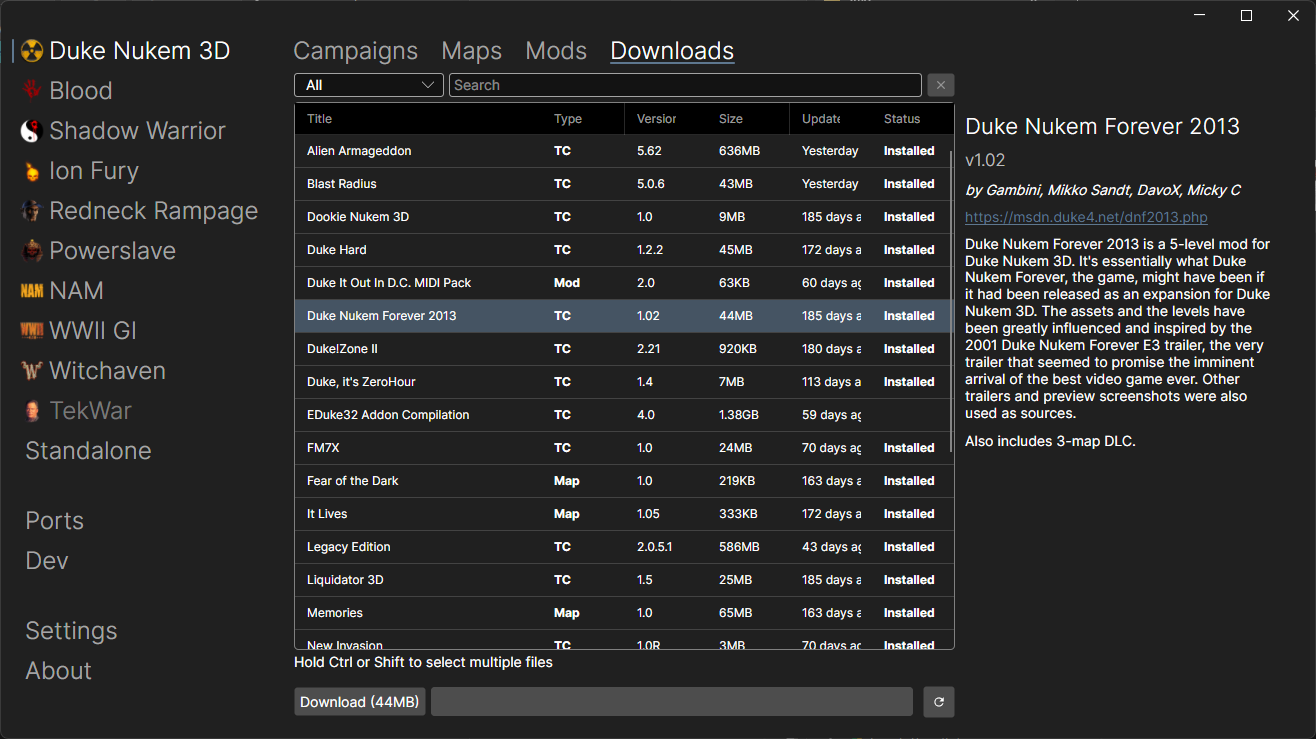Screen dimensions: 1316x739
Task: Open the msdn.duke4.net dnf2013 link
Action: tap(1086, 217)
